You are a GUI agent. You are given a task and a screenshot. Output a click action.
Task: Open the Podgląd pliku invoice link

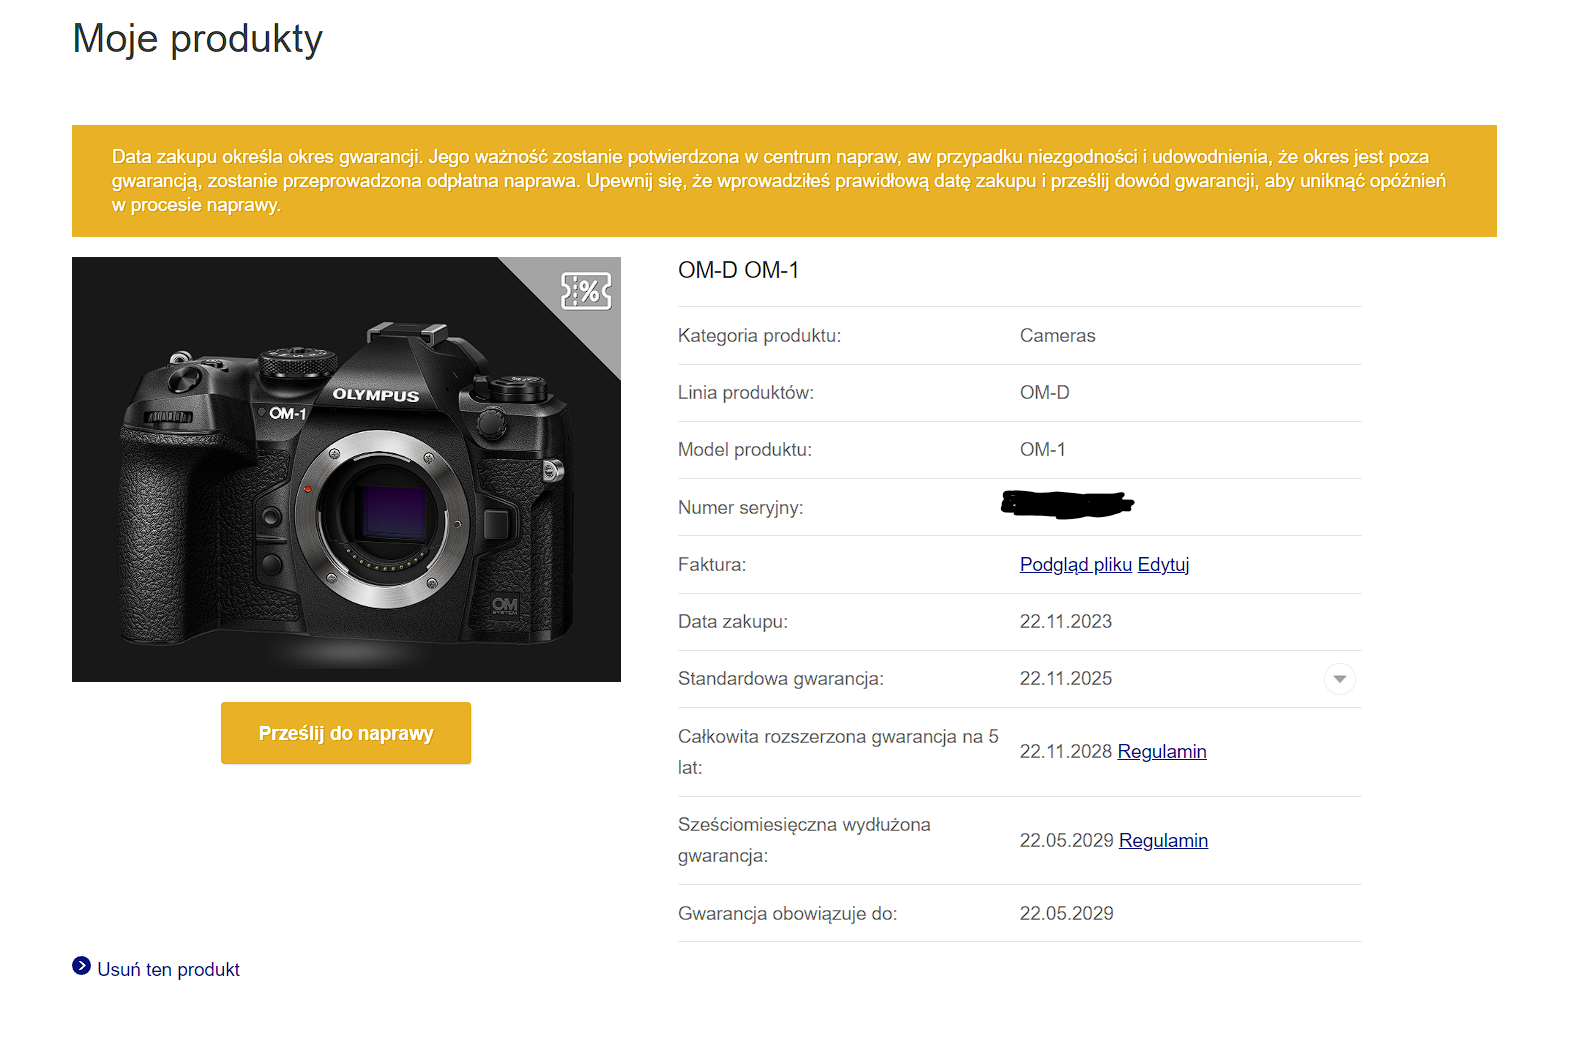pyautogui.click(x=1075, y=565)
